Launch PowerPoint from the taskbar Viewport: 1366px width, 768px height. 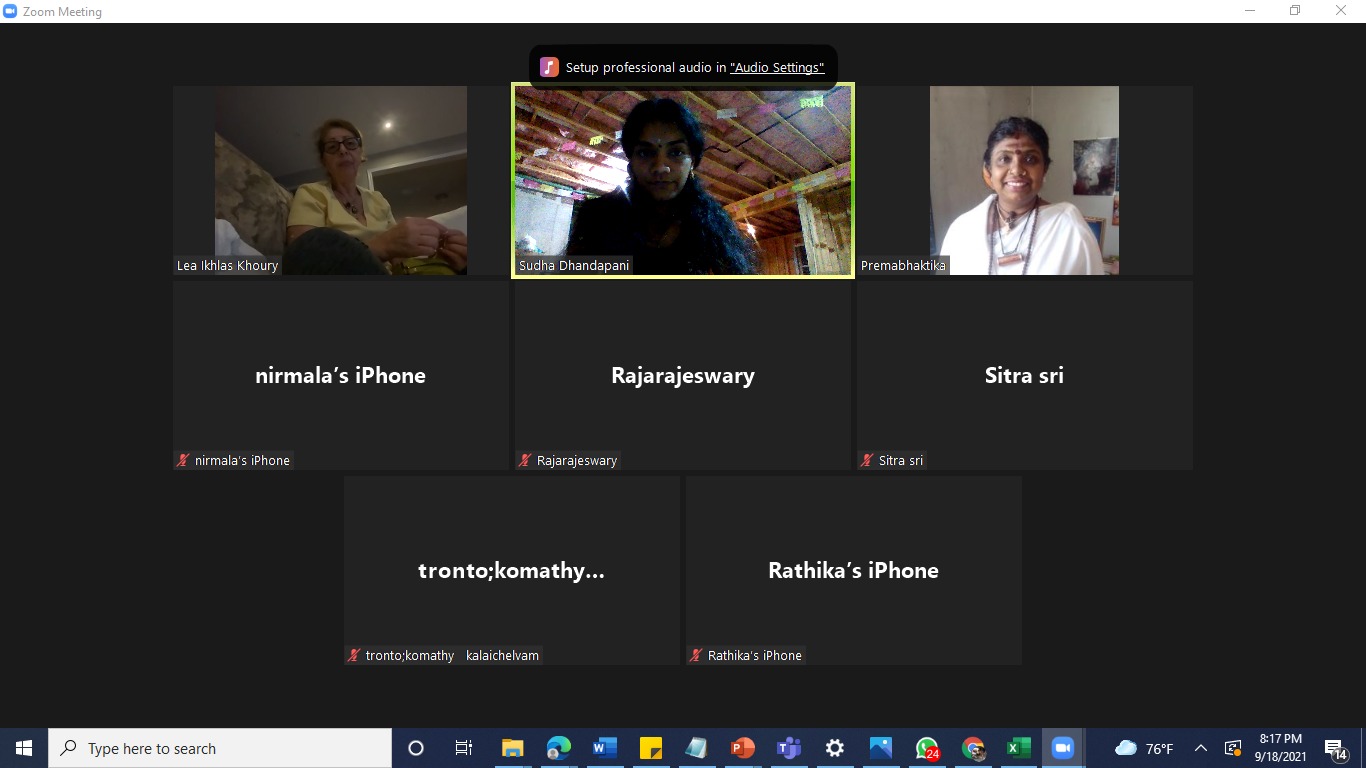pyautogui.click(x=742, y=748)
